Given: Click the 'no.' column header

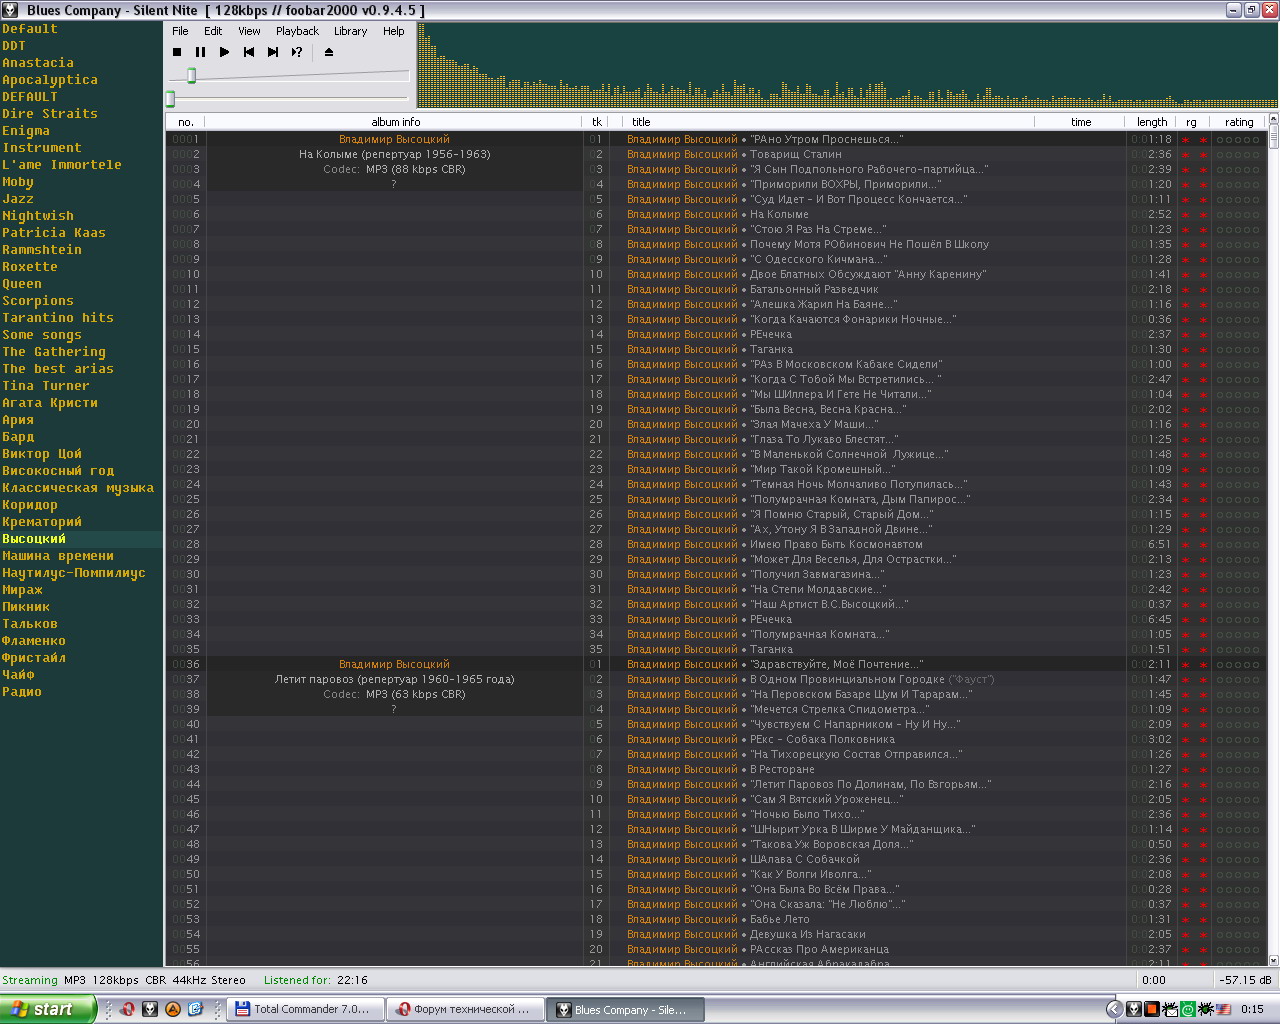Looking at the screenshot, I should tap(186, 122).
